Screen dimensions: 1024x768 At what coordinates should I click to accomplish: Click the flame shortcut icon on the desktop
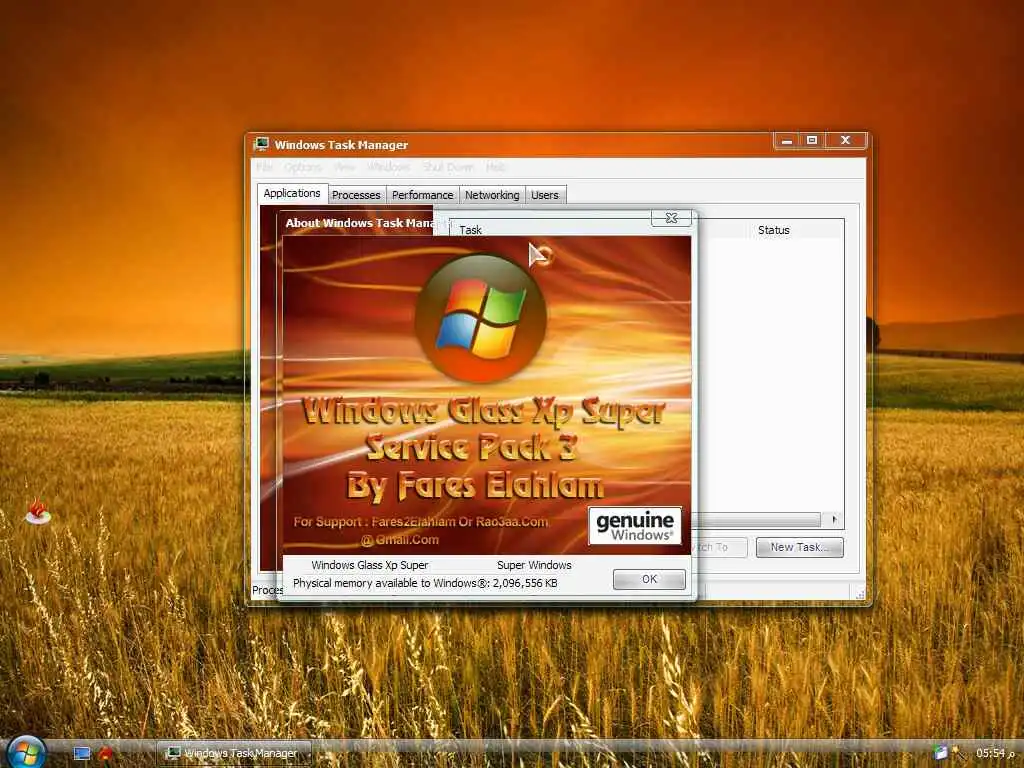(38, 511)
